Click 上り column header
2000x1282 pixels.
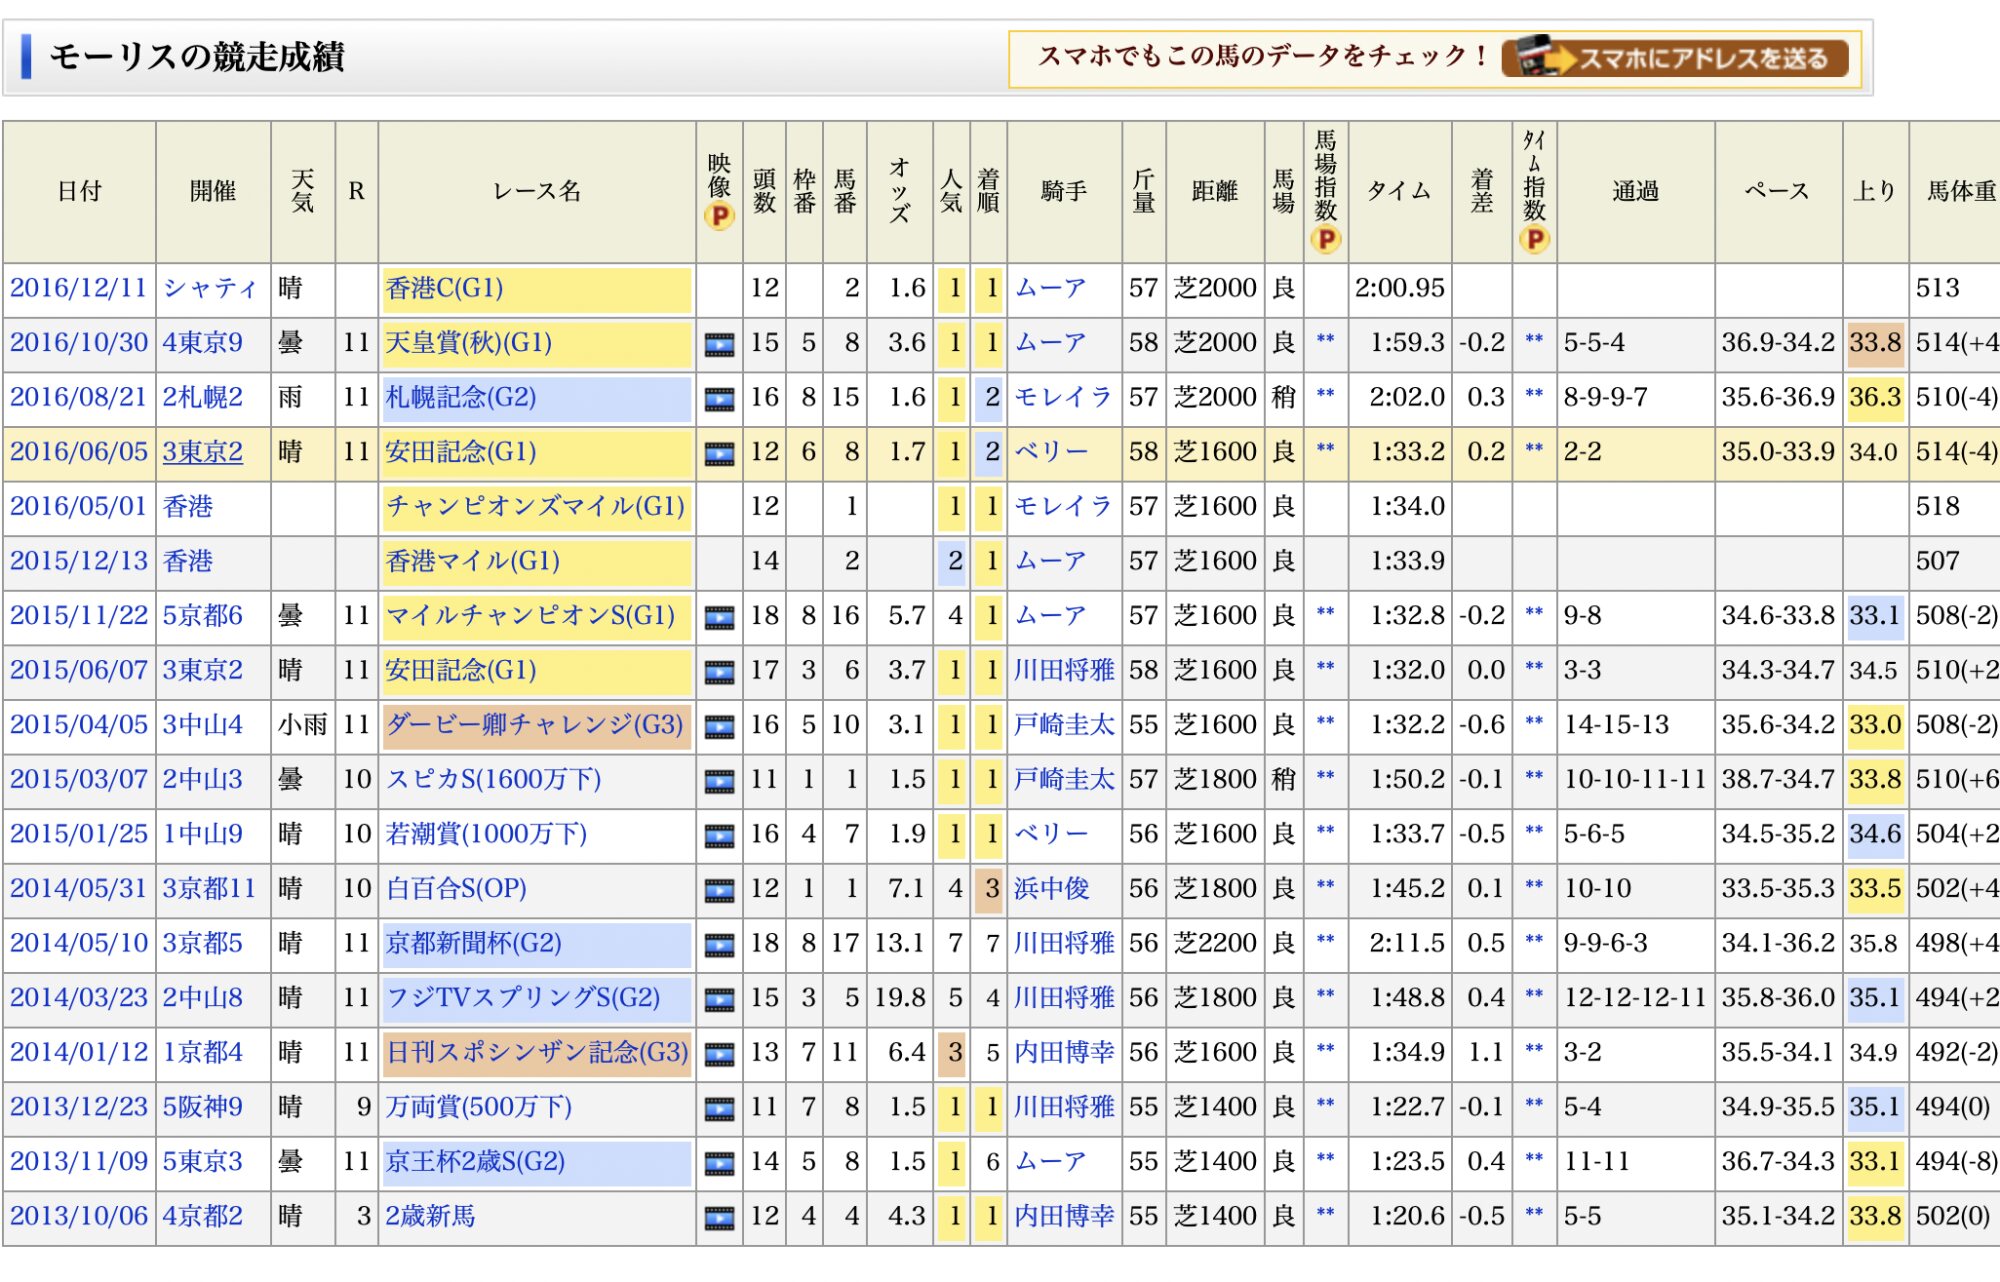click(1875, 192)
